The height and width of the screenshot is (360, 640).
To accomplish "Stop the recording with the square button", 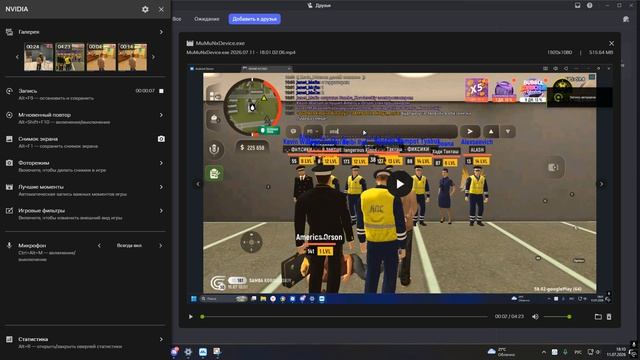I will click(x=161, y=91).
